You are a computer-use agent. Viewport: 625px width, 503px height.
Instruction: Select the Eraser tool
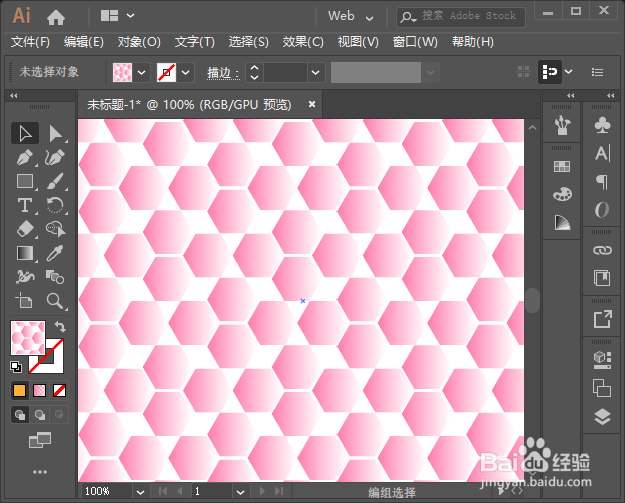[25, 229]
